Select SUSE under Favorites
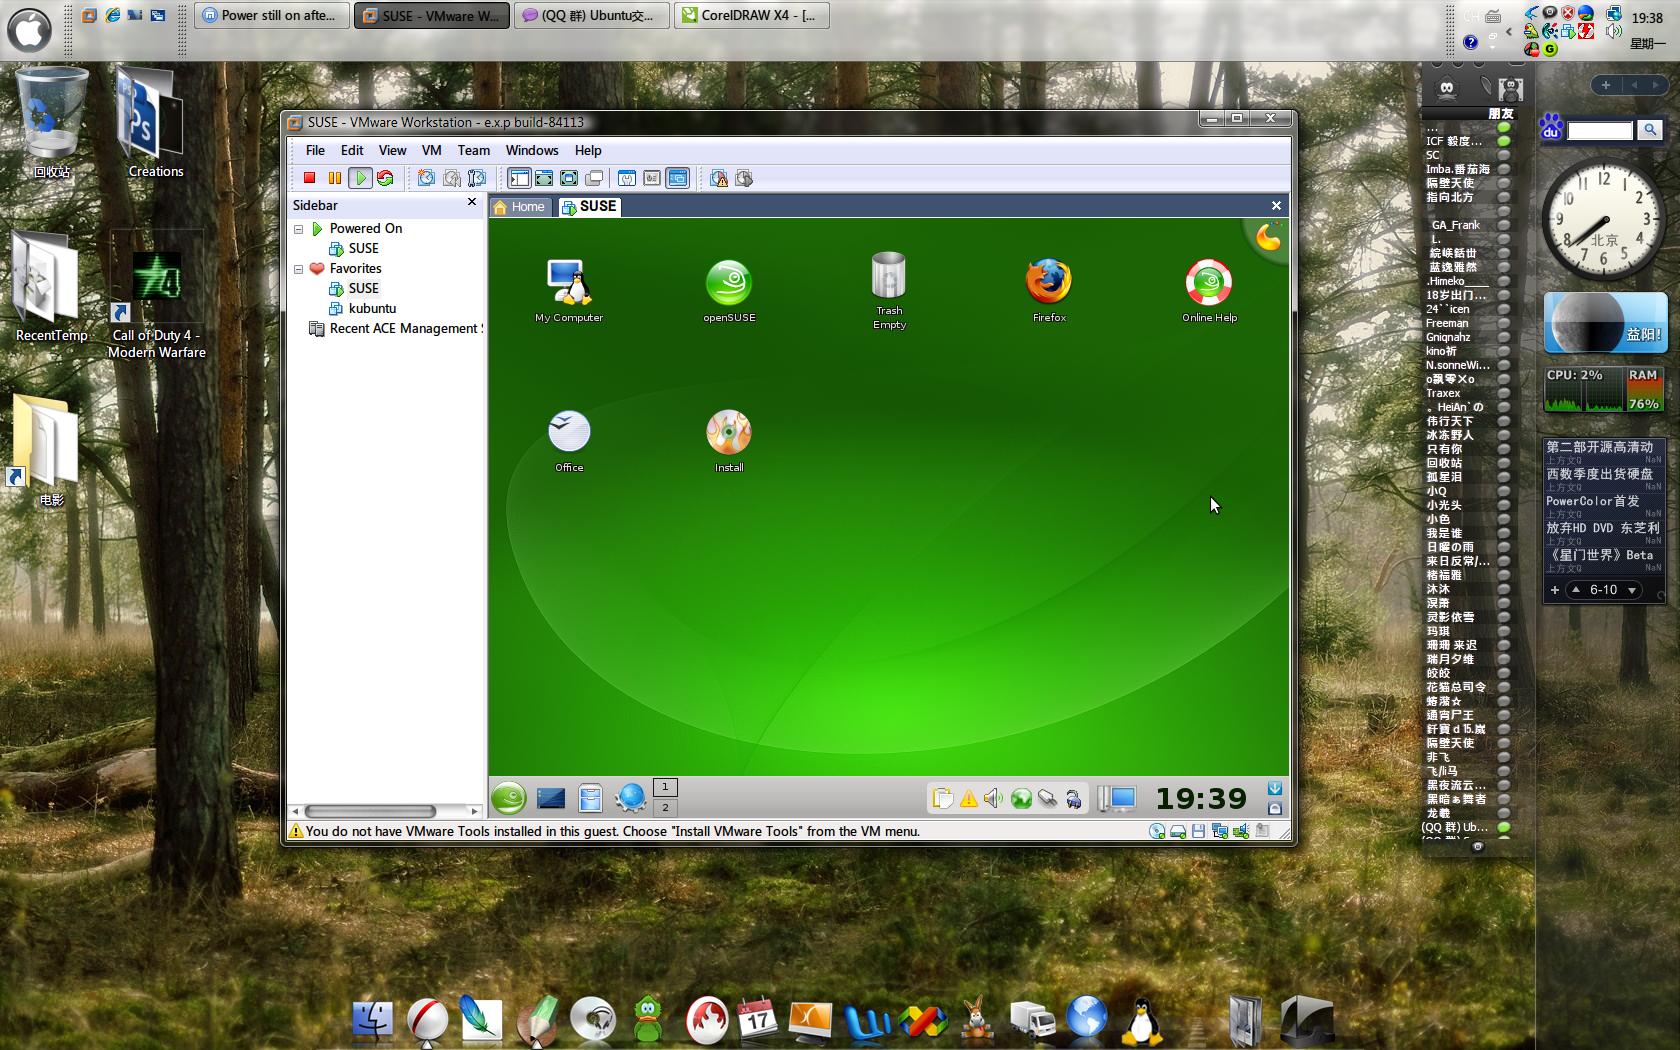This screenshot has height=1050, width=1680. pyautogui.click(x=354, y=288)
